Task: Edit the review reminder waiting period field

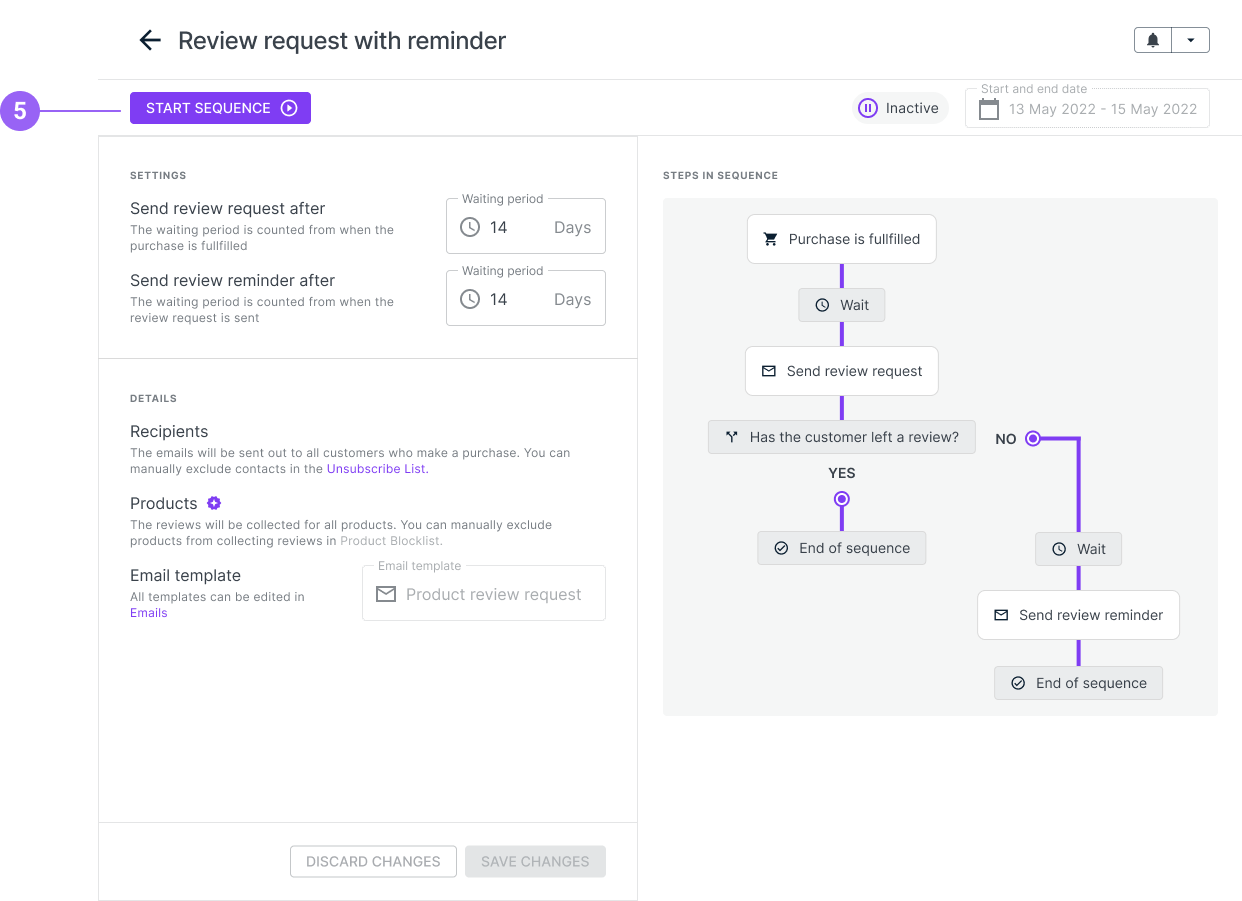Action: (526, 299)
